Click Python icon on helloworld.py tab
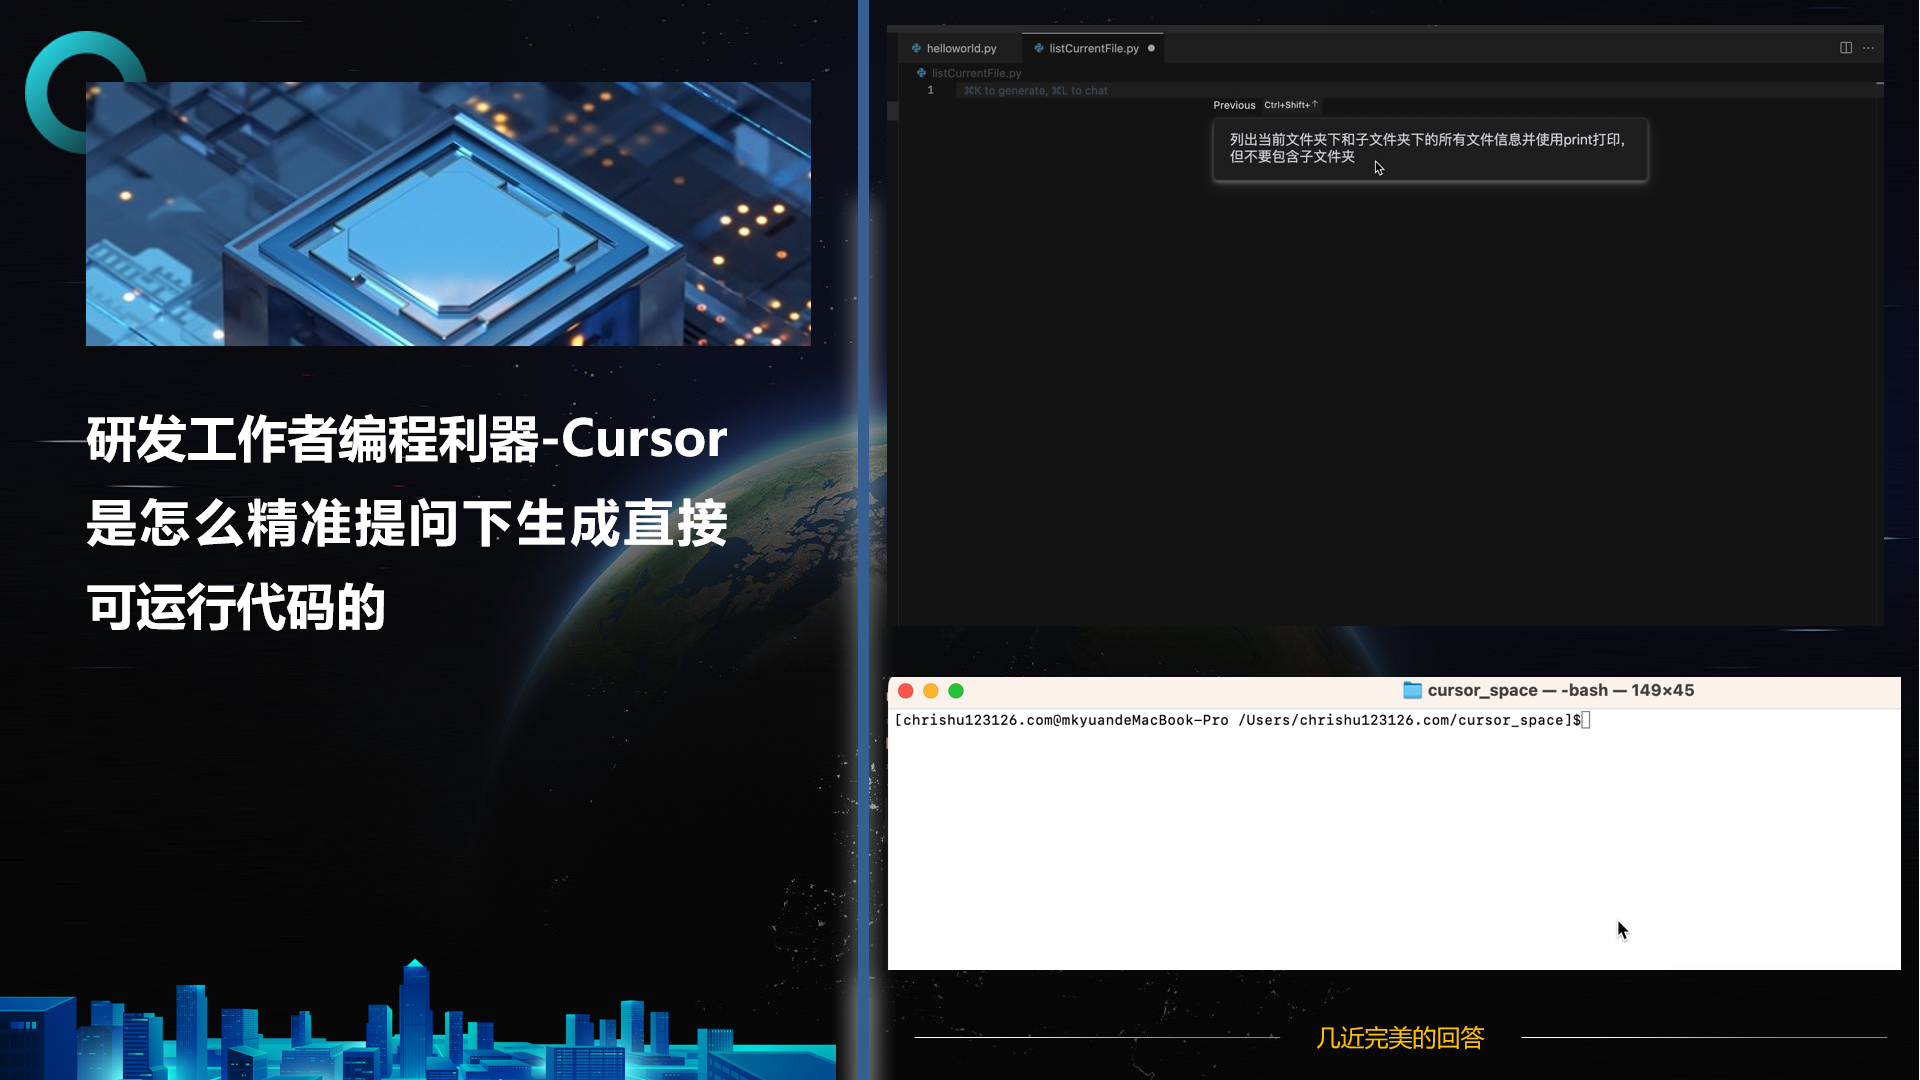The image size is (1920, 1080). click(916, 48)
